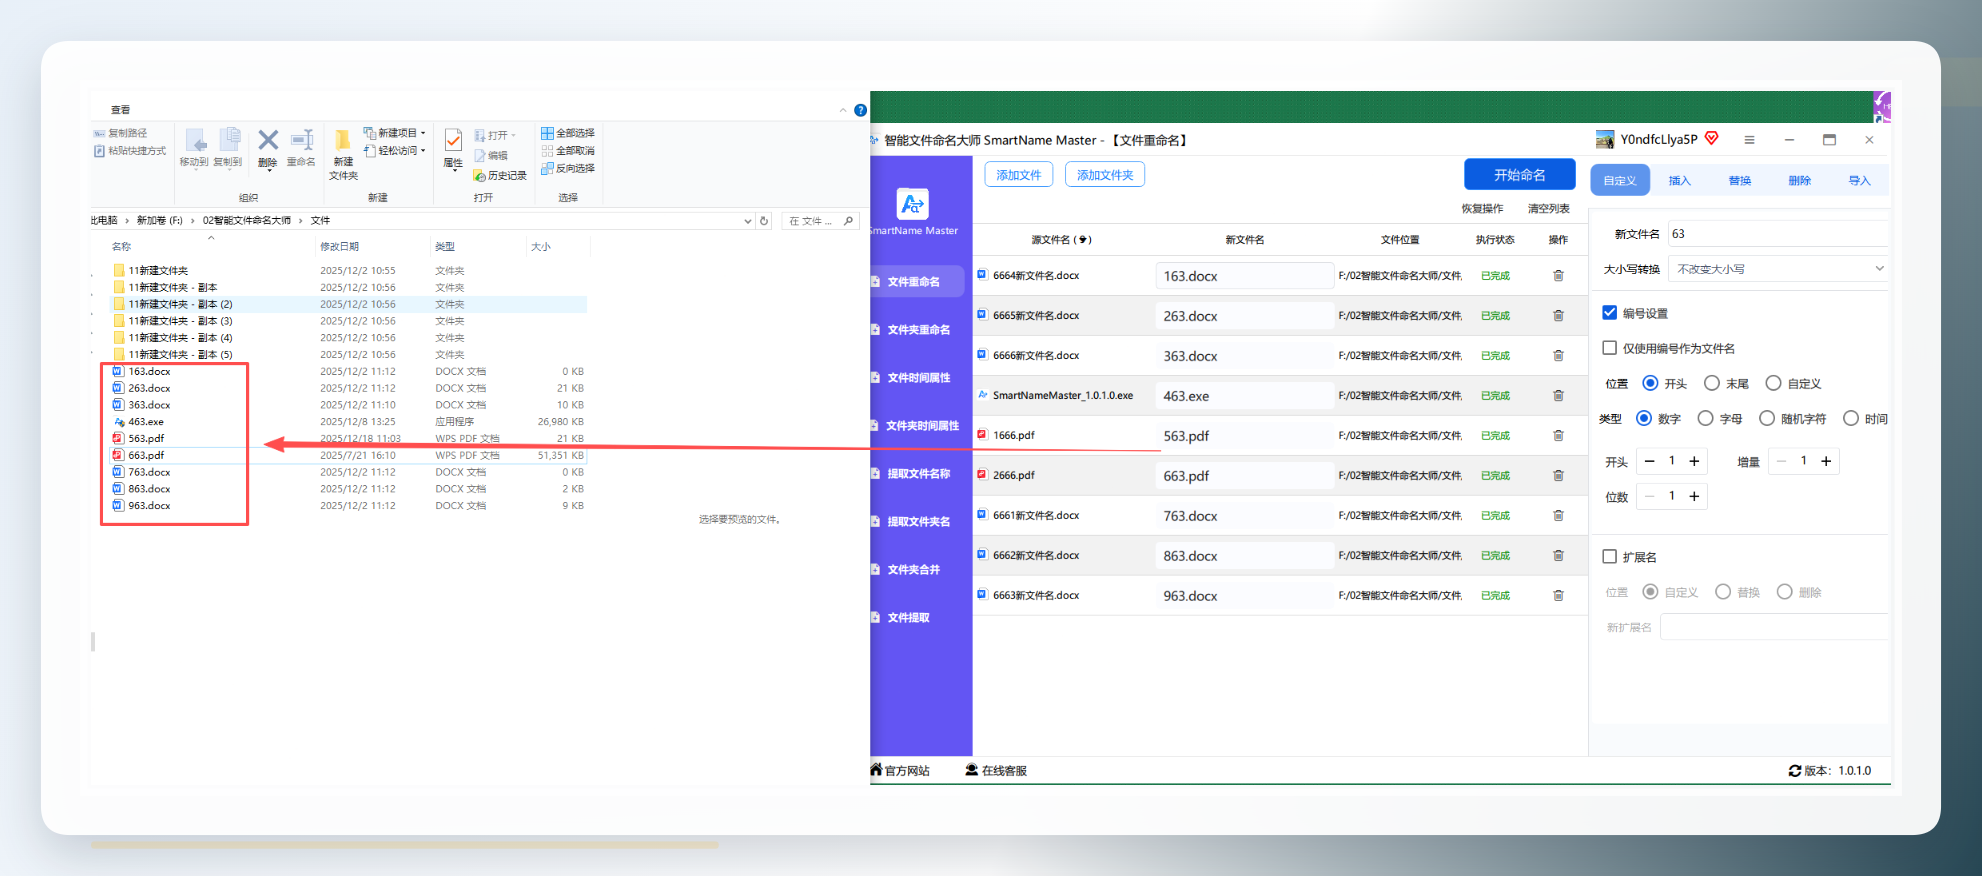Increase the 增量 increment value with plus
Image resolution: width=1982 pixels, height=876 pixels.
click(1826, 461)
